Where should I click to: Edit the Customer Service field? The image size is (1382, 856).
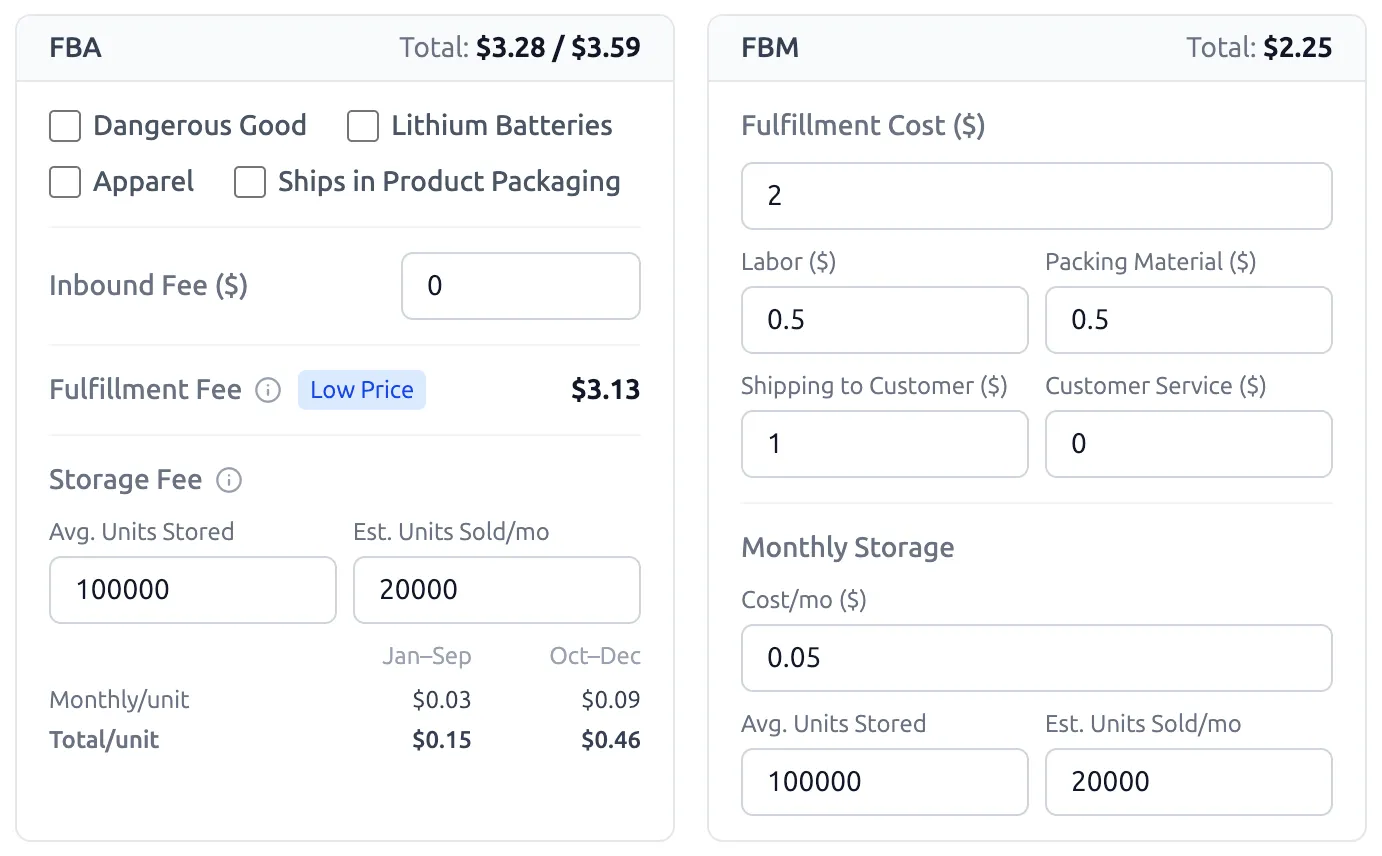pyautogui.click(x=1189, y=444)
